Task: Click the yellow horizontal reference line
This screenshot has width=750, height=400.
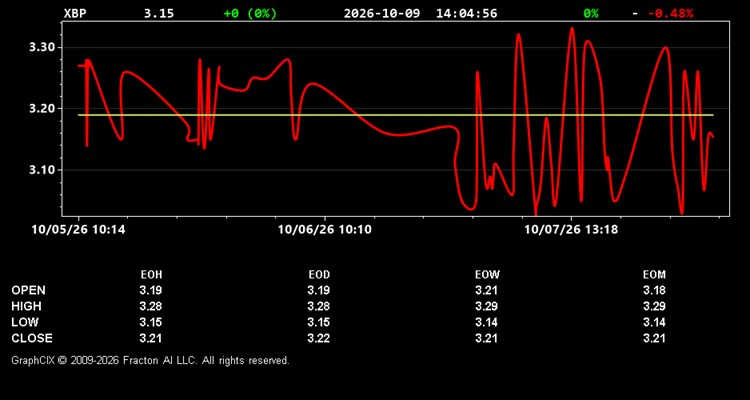Action: point(396,115)
